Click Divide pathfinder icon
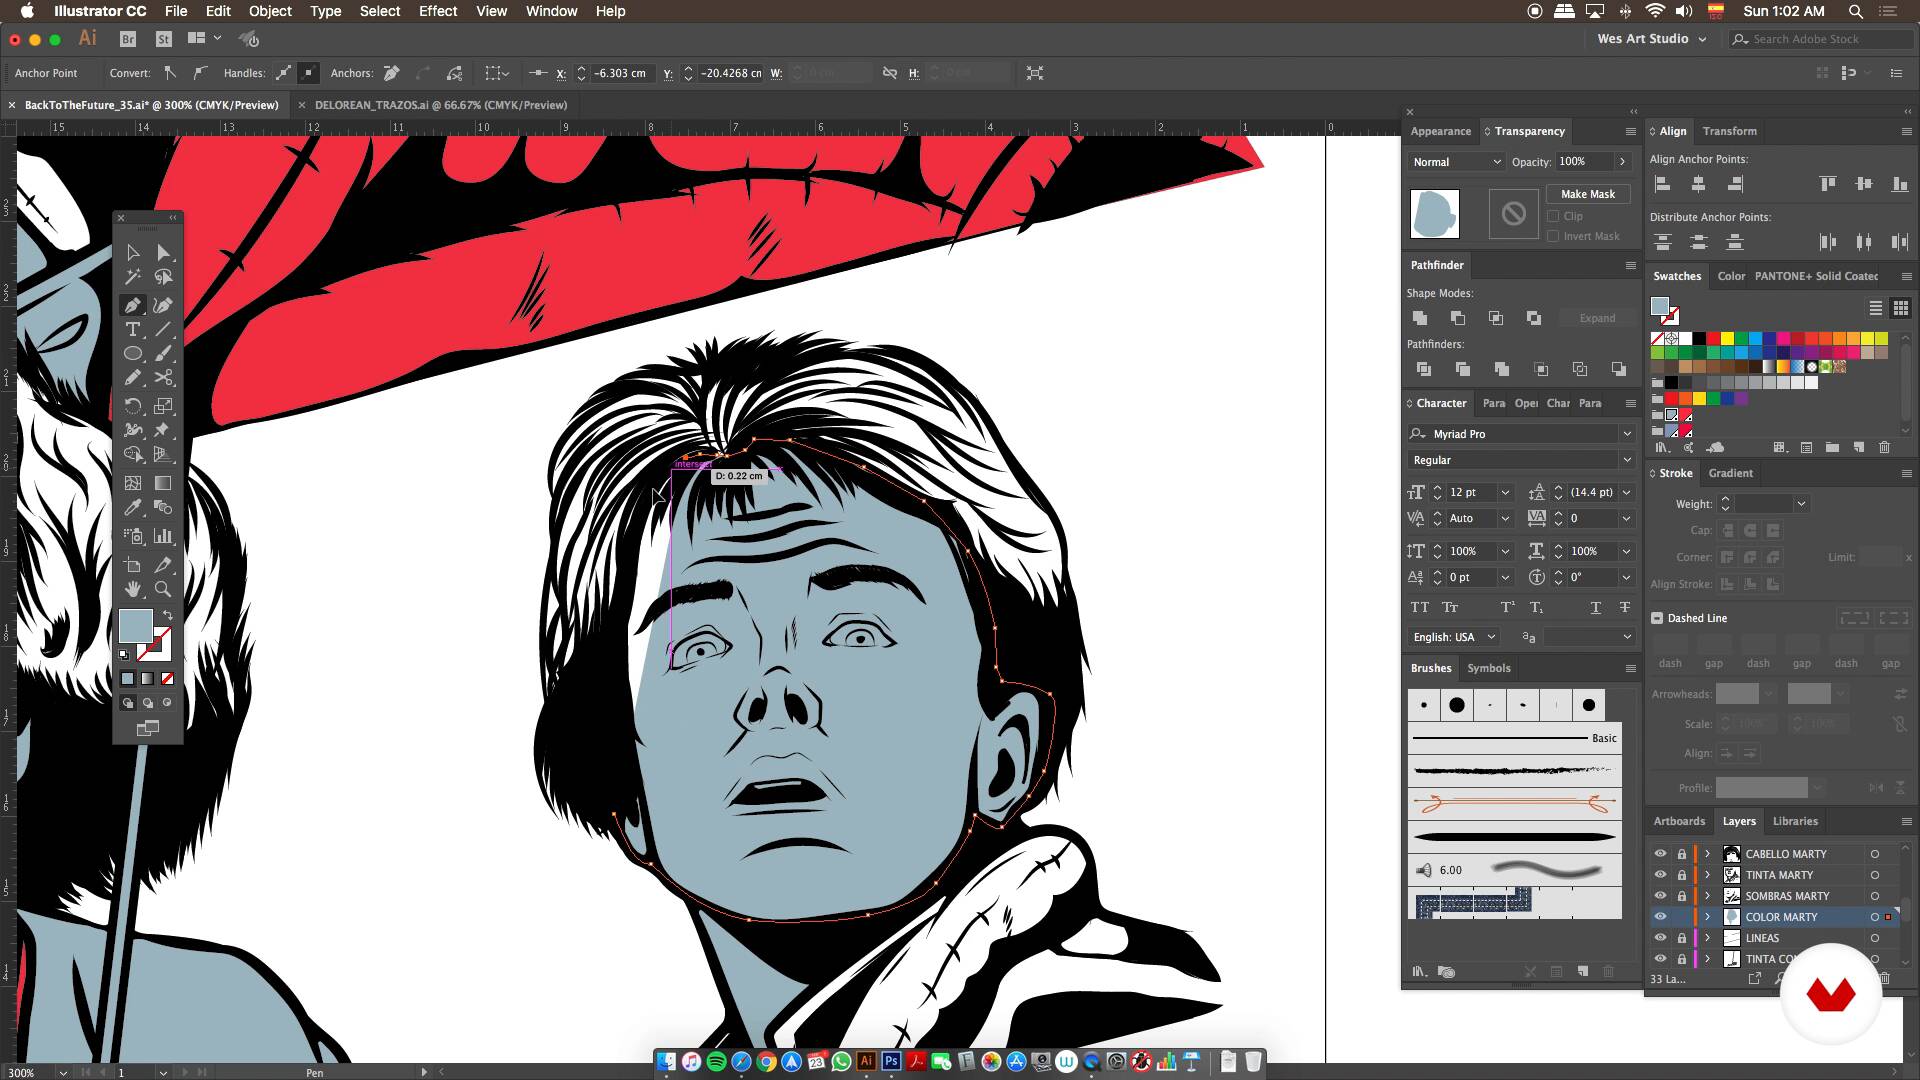 coord(1424,369)
